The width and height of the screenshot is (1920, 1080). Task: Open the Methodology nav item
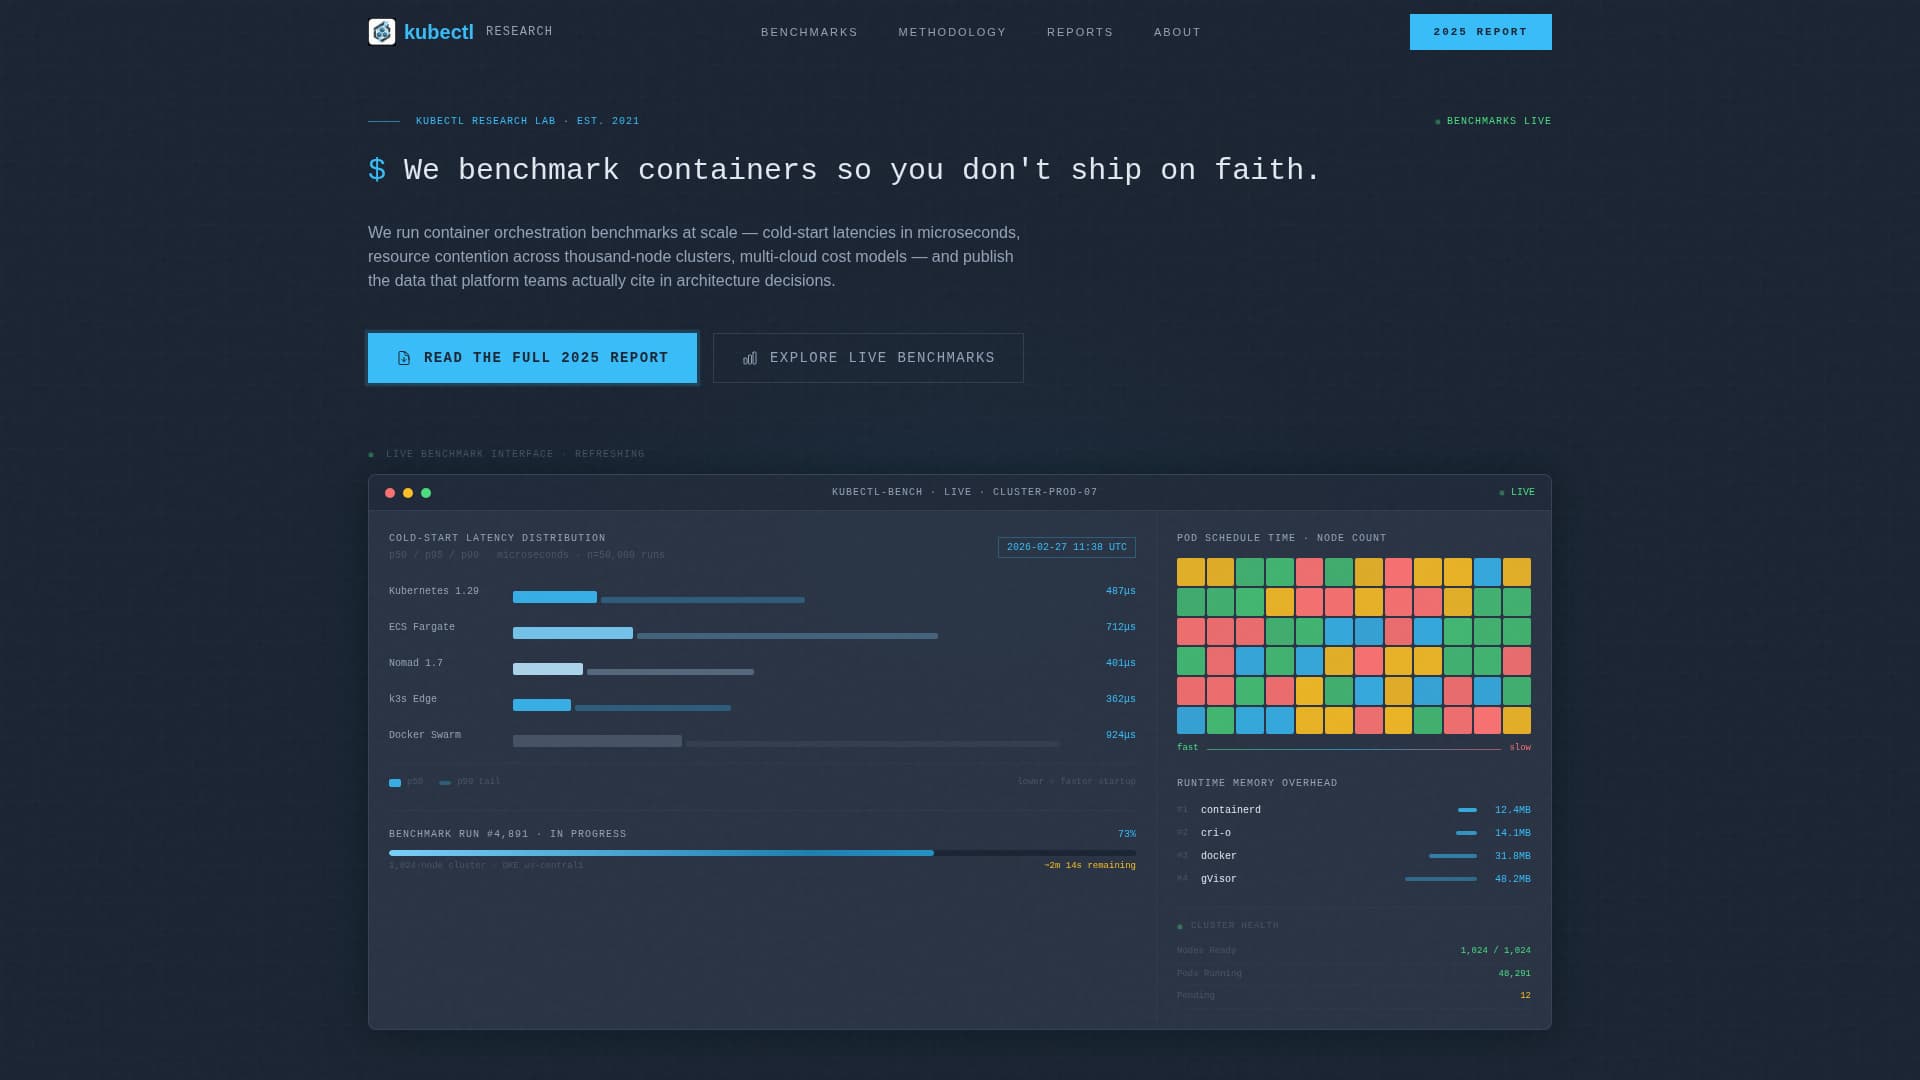click(x=952, y=32)
